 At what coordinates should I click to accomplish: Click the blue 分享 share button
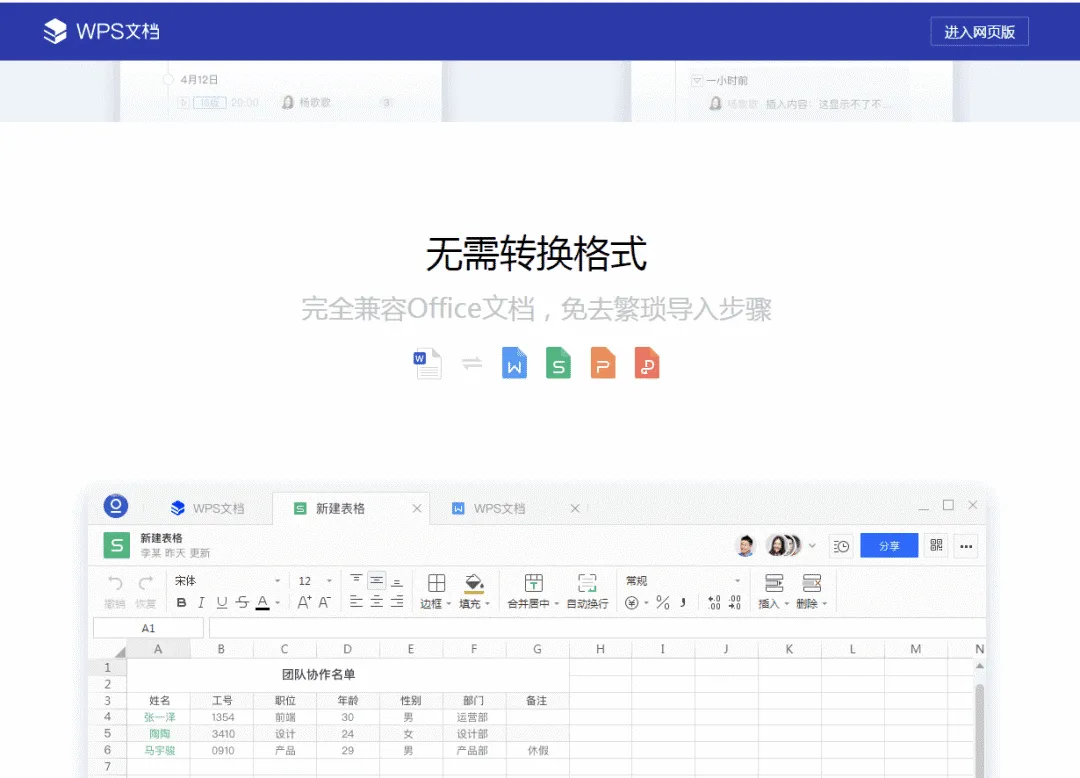click(x=889, y=546)
